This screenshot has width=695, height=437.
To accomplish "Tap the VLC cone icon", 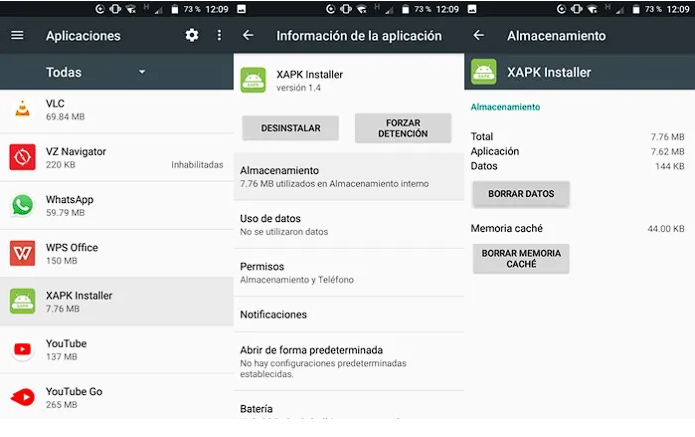I will point(22,109).
